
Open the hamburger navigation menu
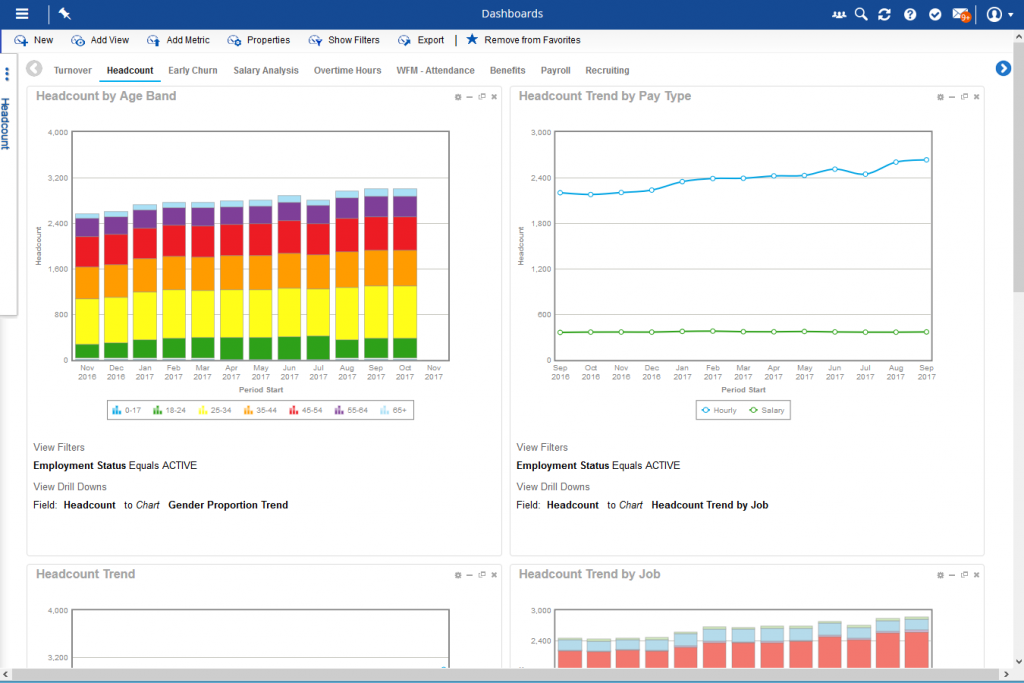click(22, 14)
